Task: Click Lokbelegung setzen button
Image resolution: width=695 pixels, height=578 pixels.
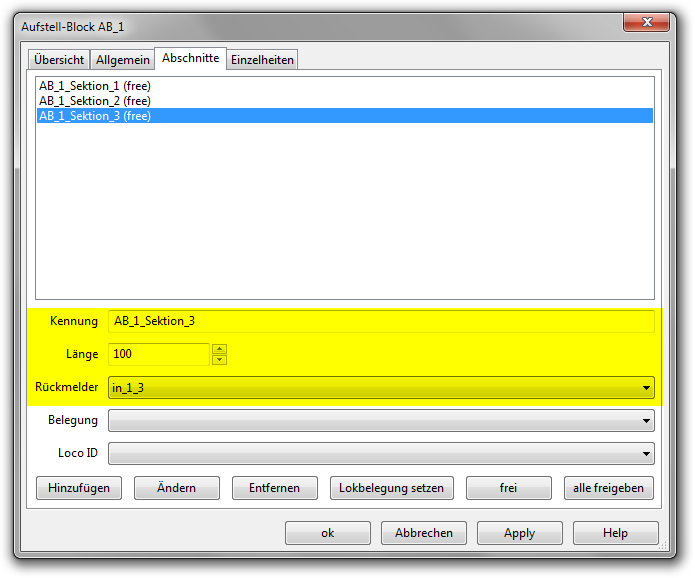Action: [392, 488]
